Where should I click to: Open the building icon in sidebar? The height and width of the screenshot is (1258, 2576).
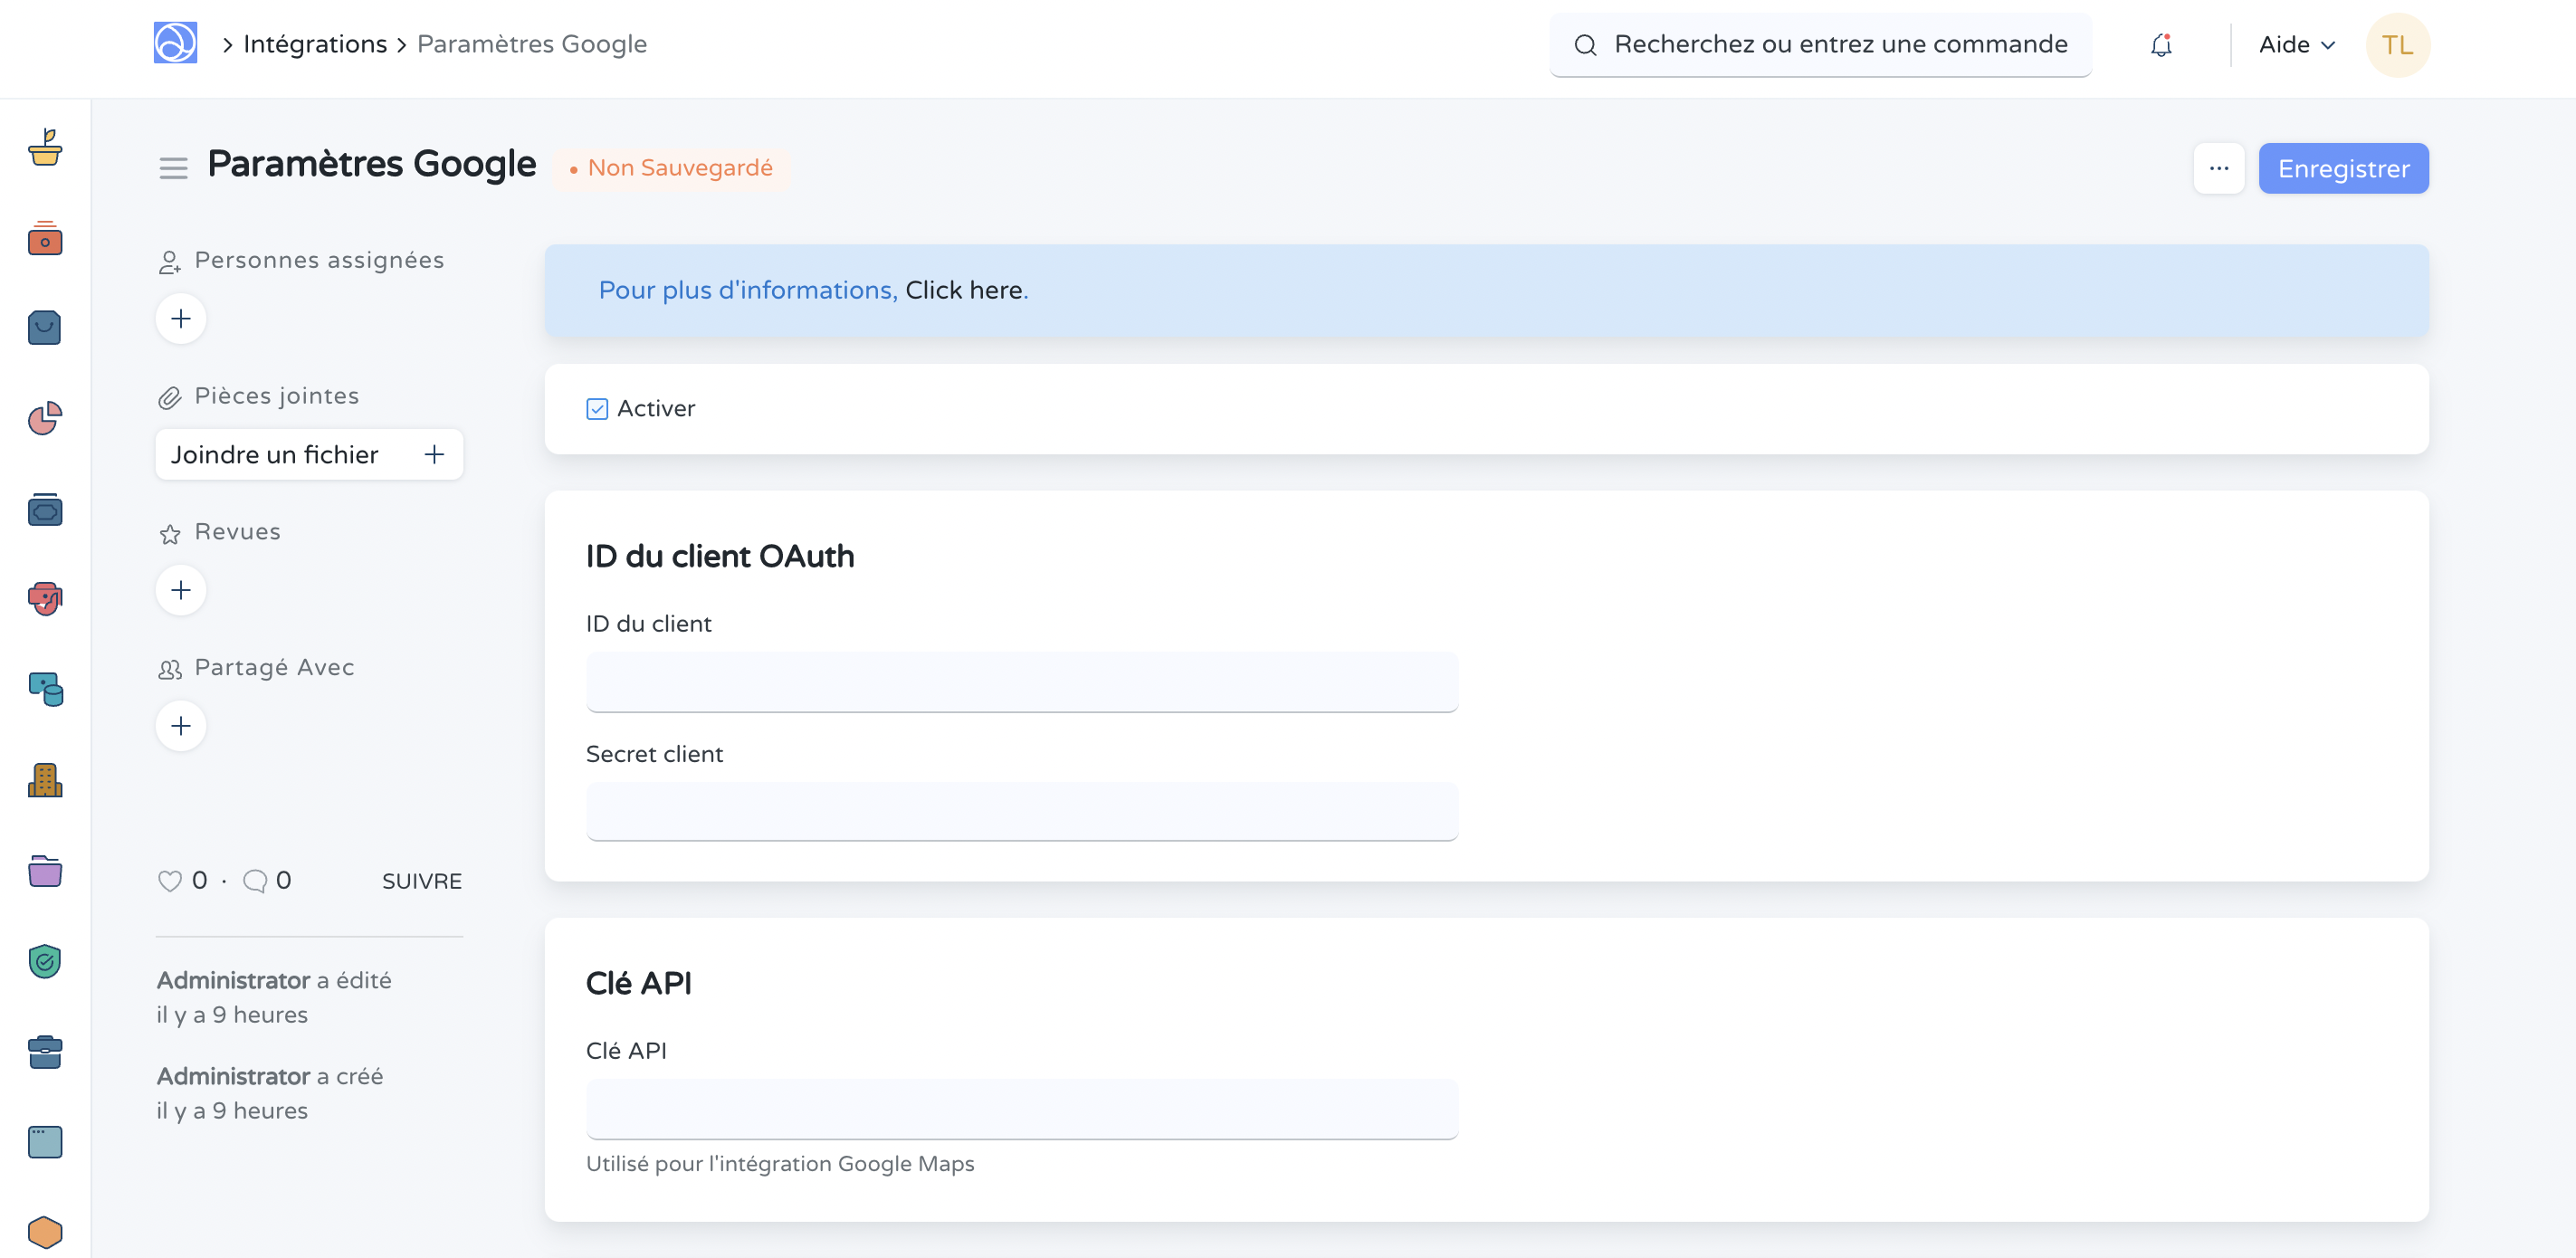point(45,780)
